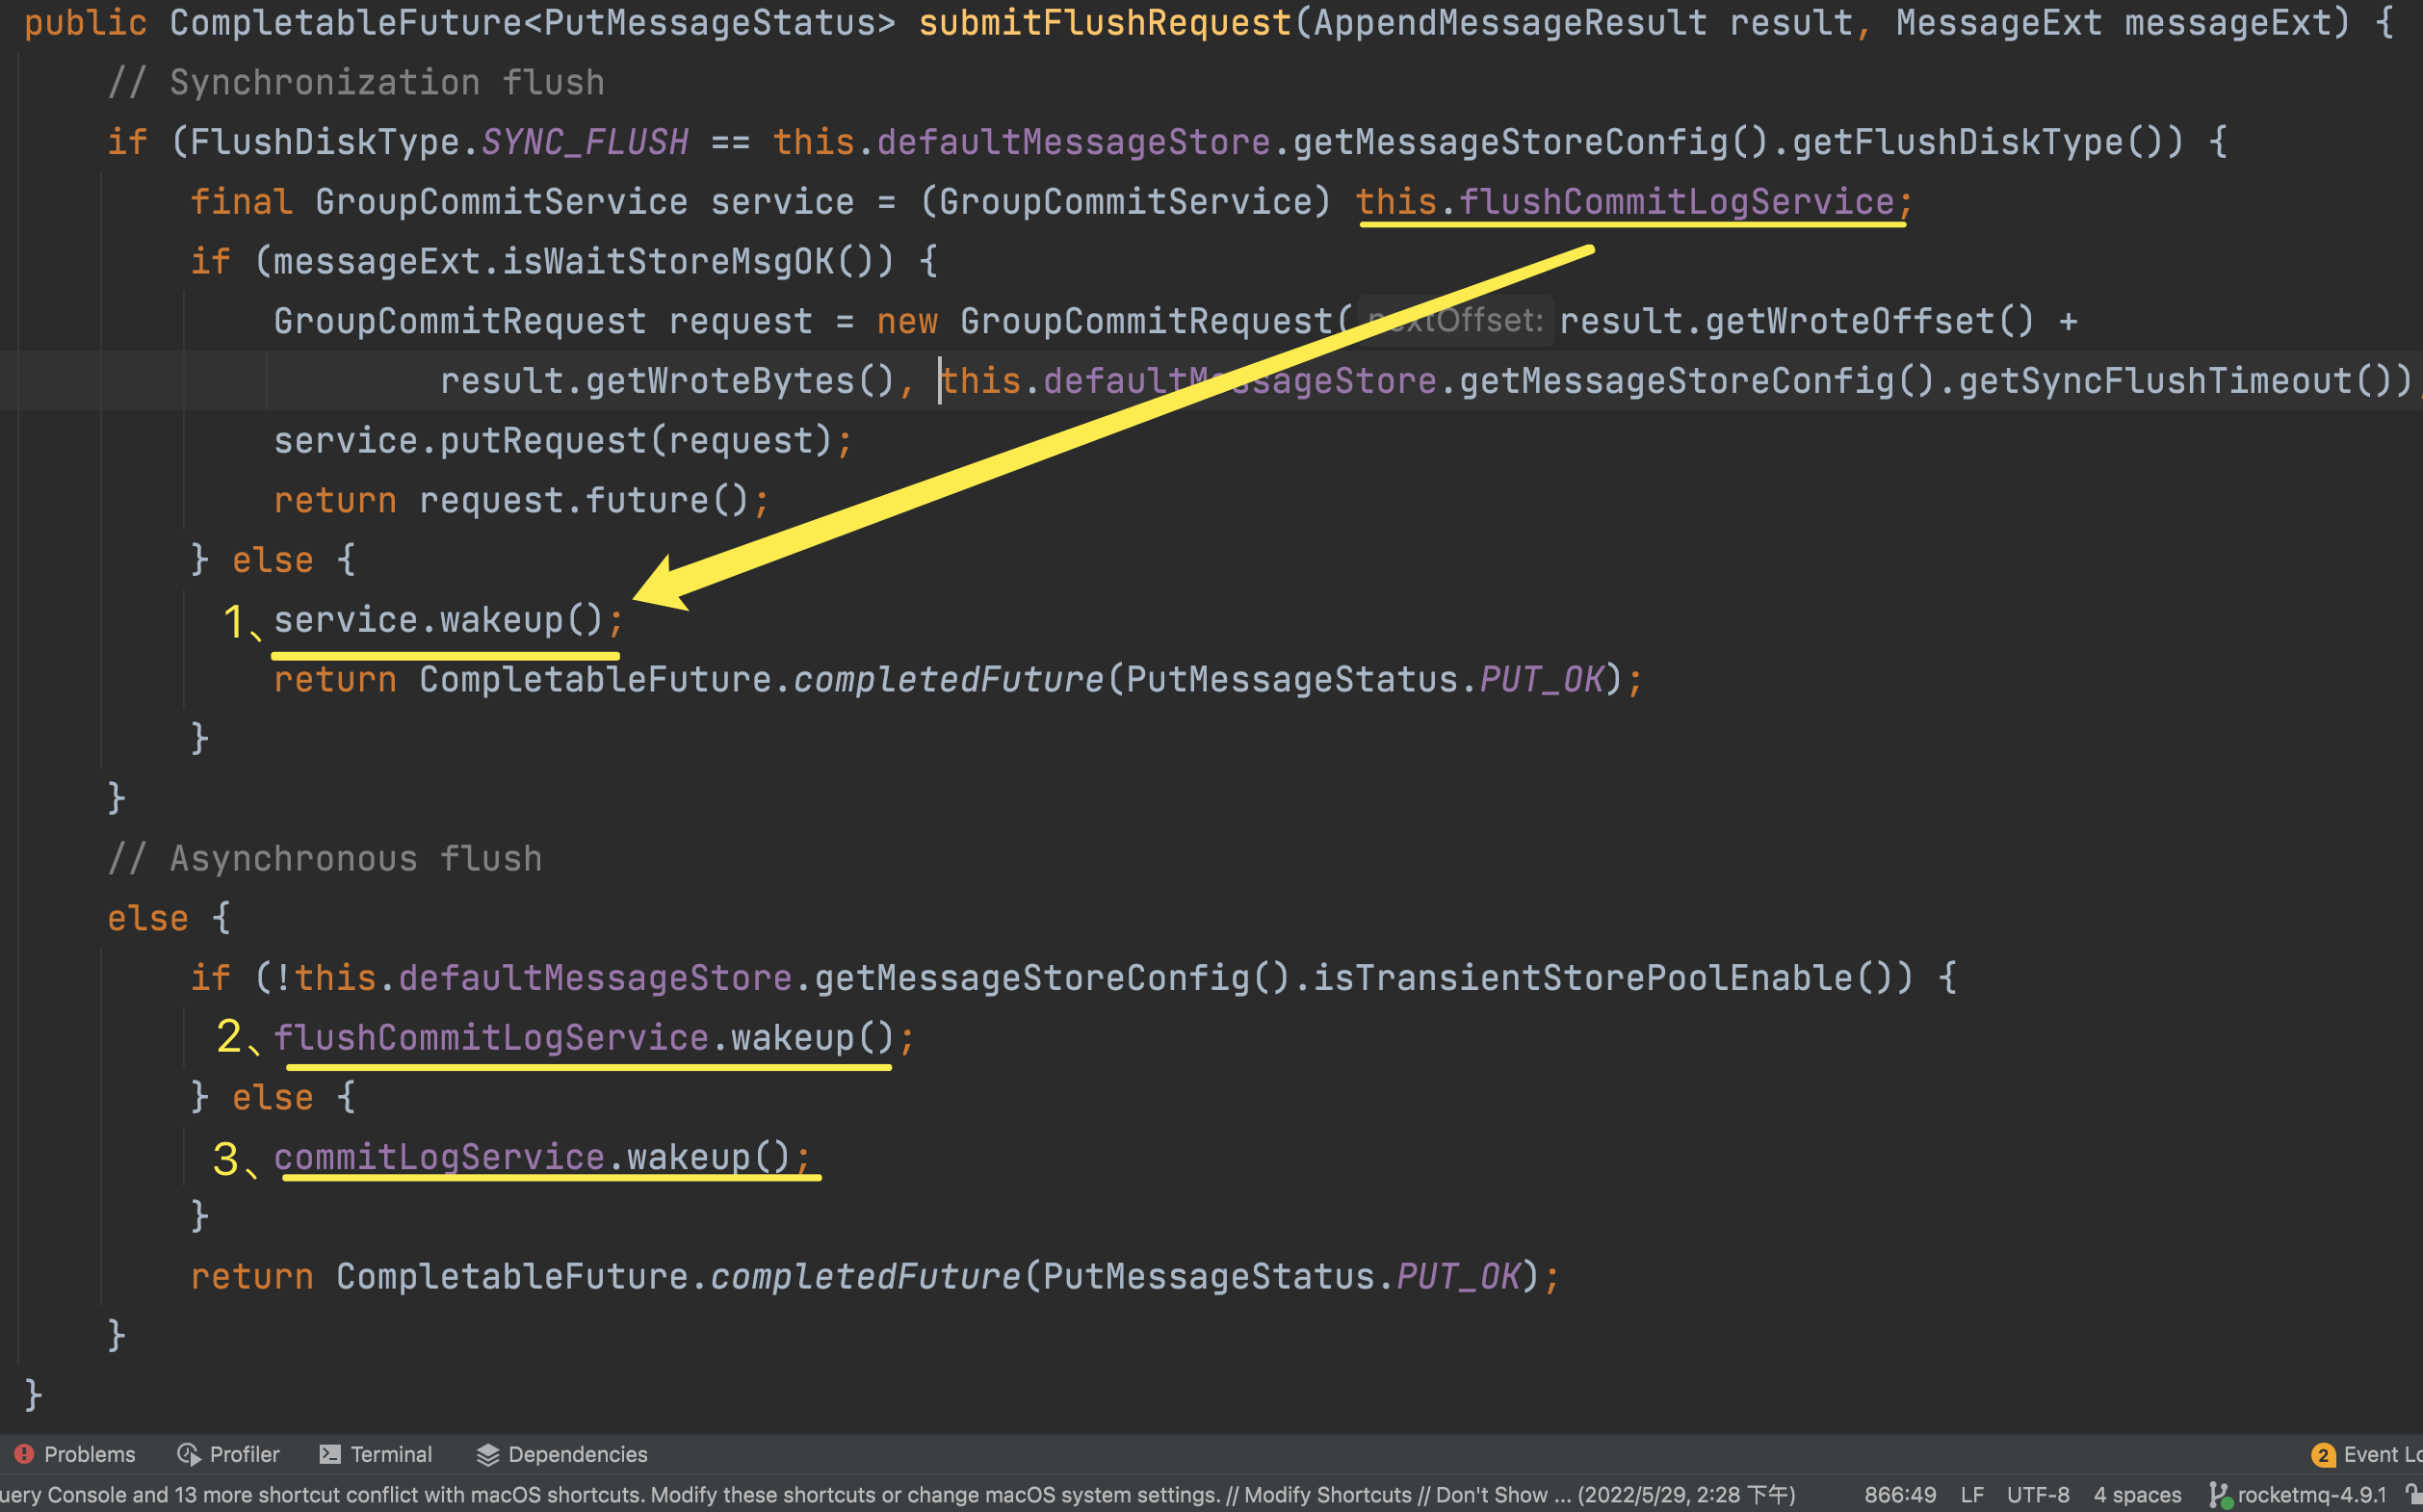Click the submitFlushRequest method name
Viewport: 2423px width, 1512px height.
pyautogui.click(x=1104, y=22)
